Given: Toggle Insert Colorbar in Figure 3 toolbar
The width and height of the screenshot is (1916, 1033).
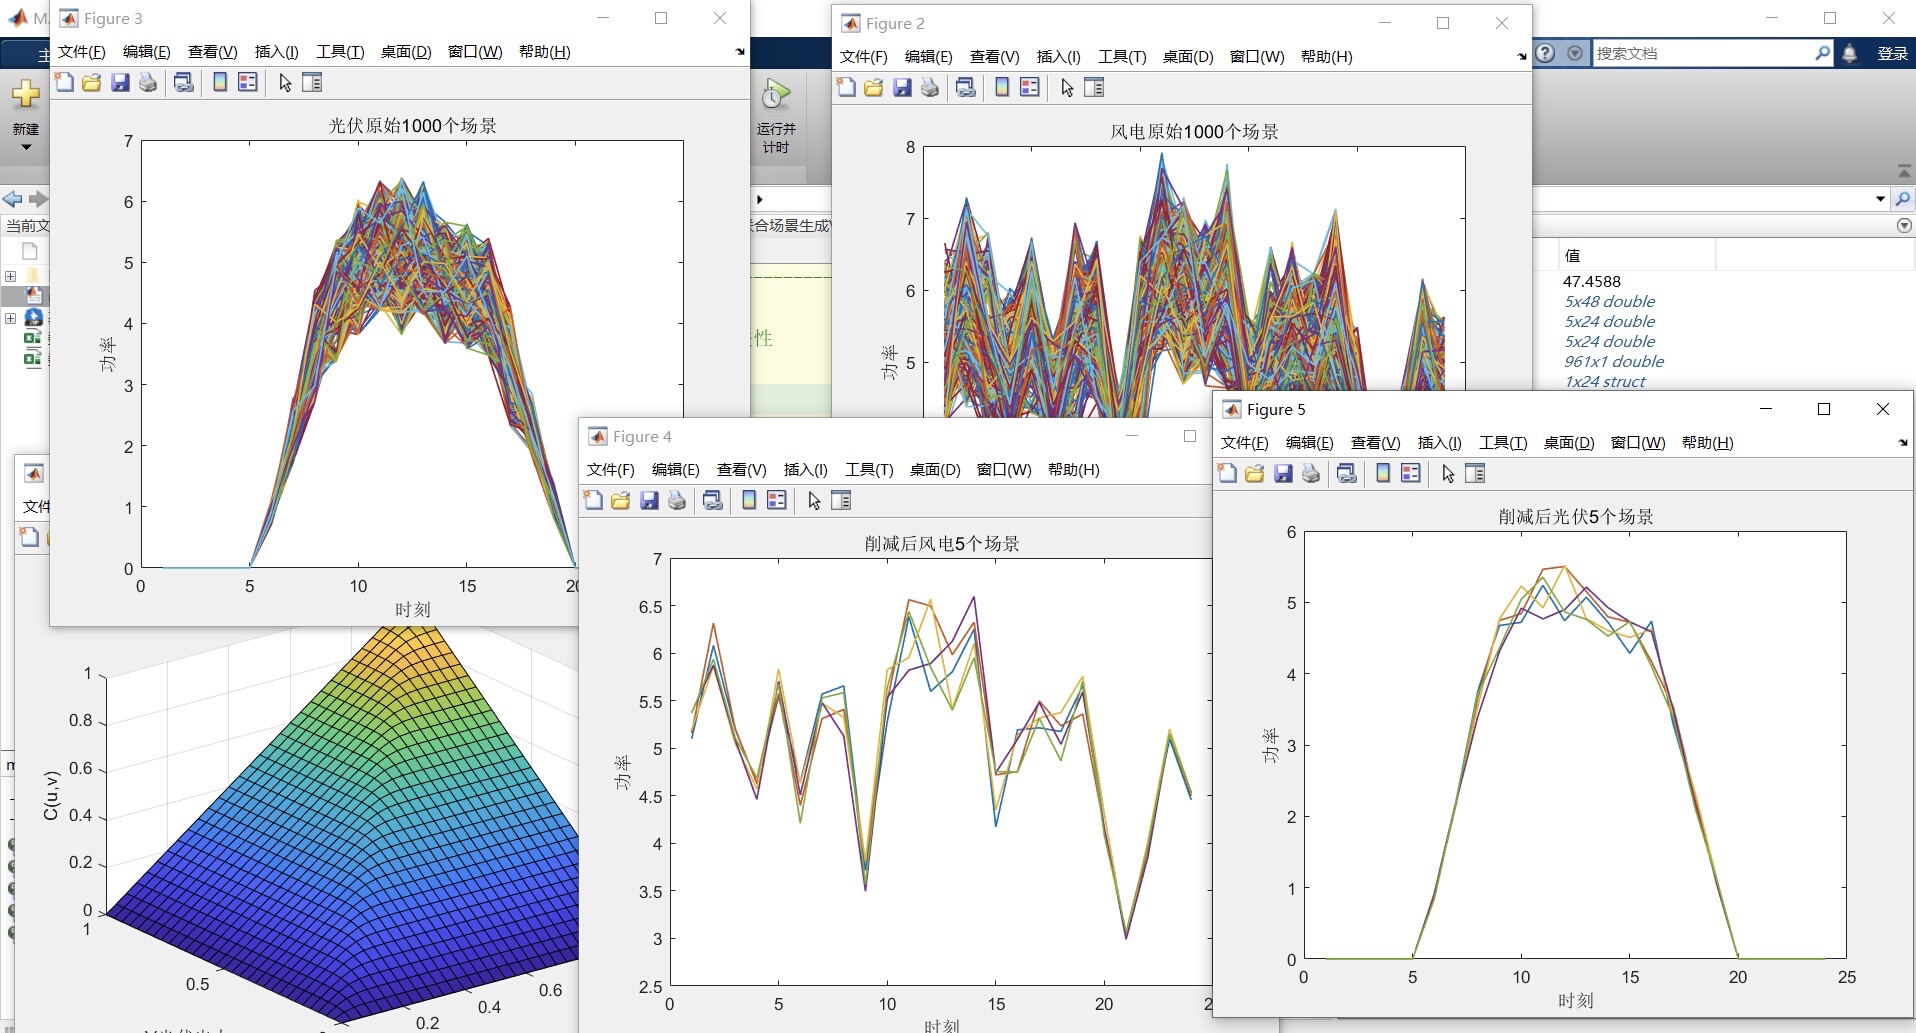Looking at the screenshot, I should click(220, 83).
